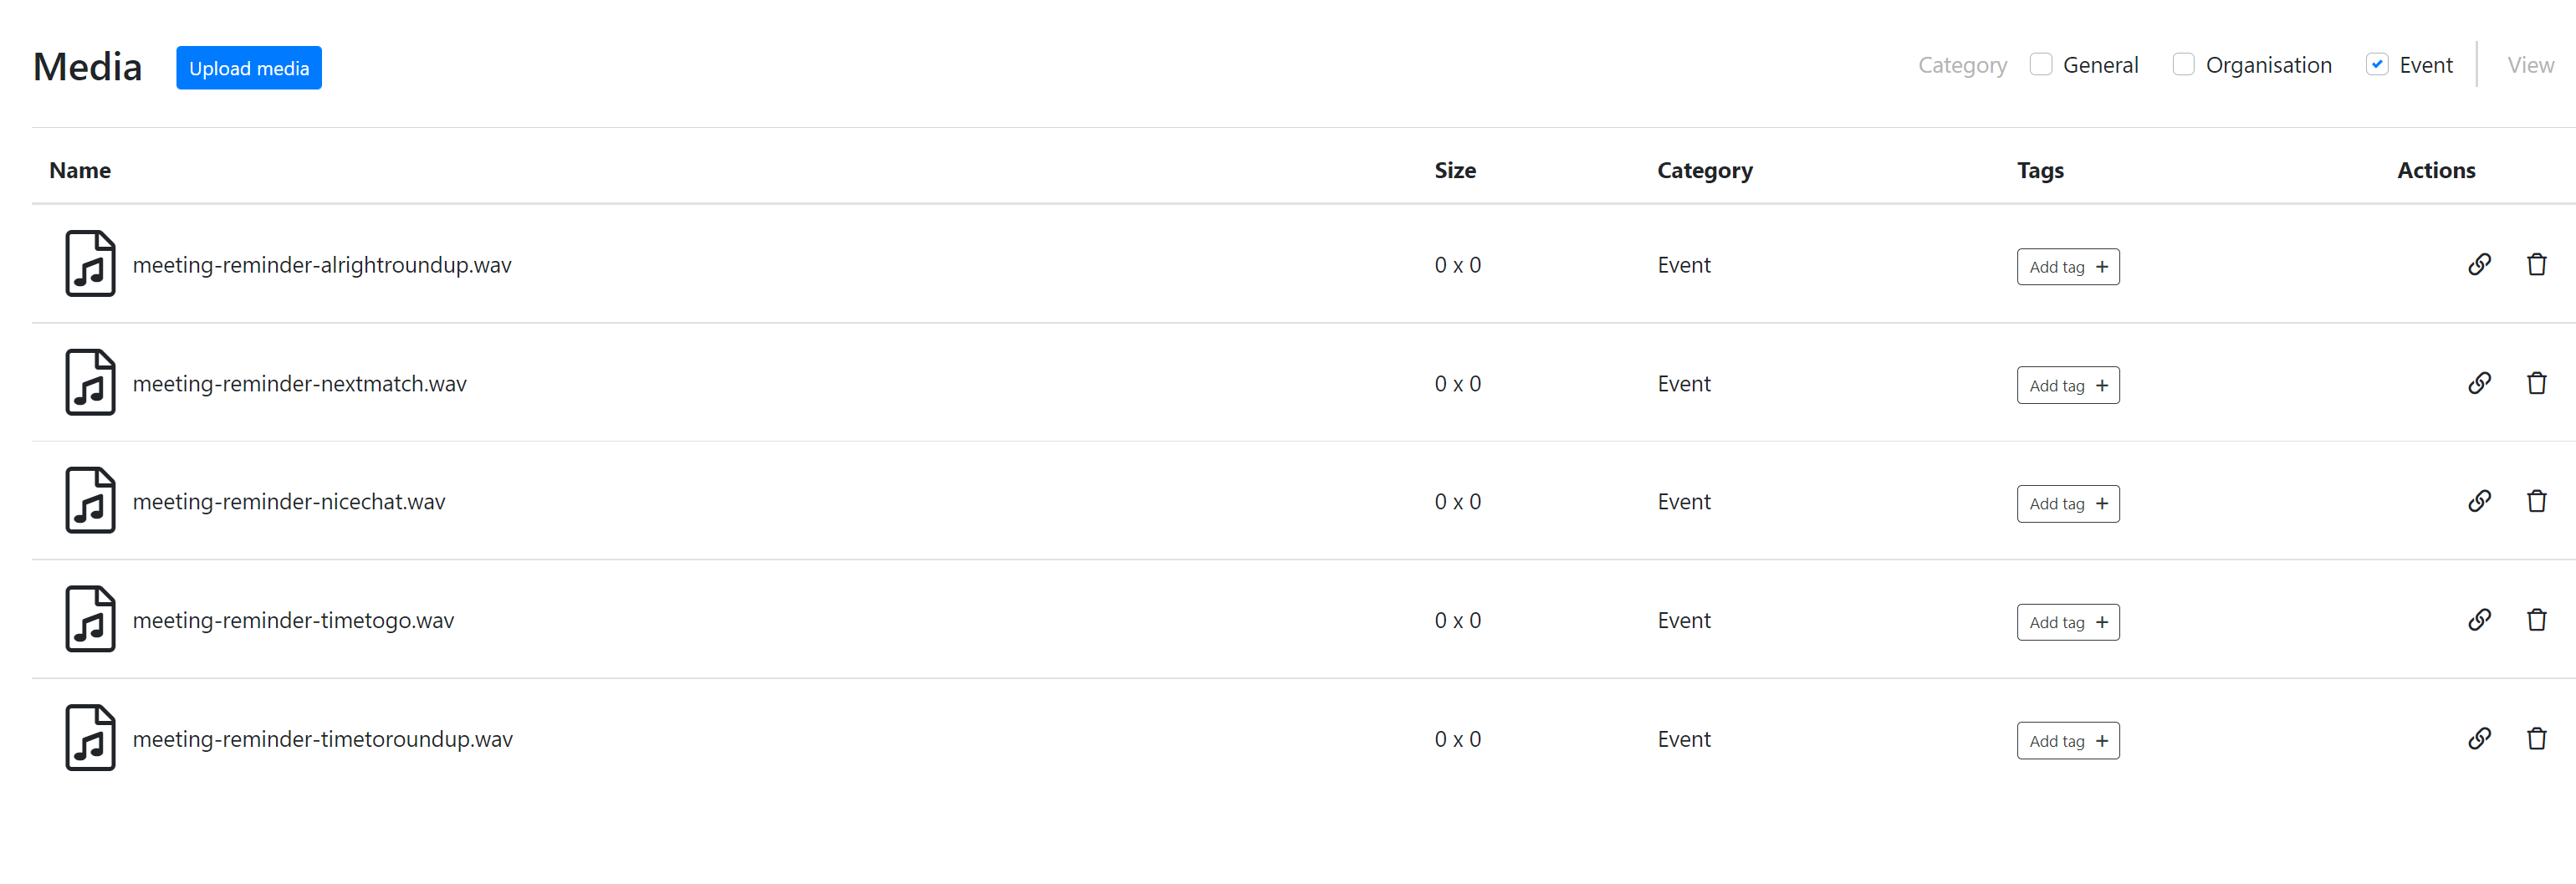Click the Name column header
This screenshot has width=2576, height=884.
(x=80, y=171)
